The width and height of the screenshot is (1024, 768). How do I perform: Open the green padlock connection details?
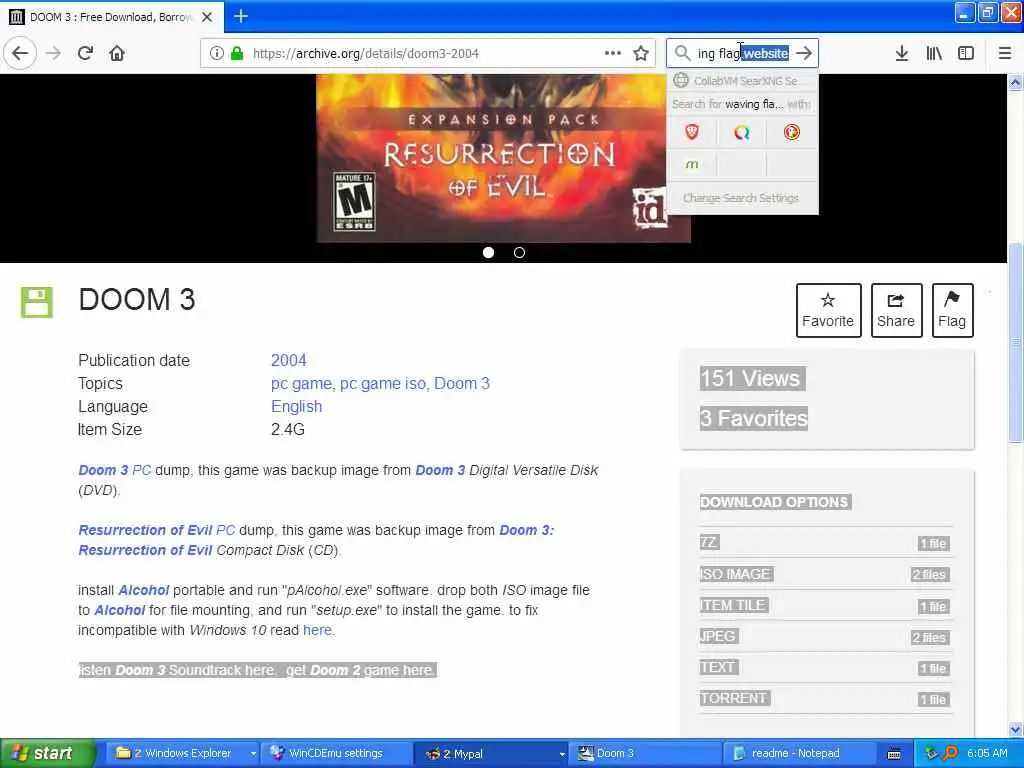click(237, 53)
